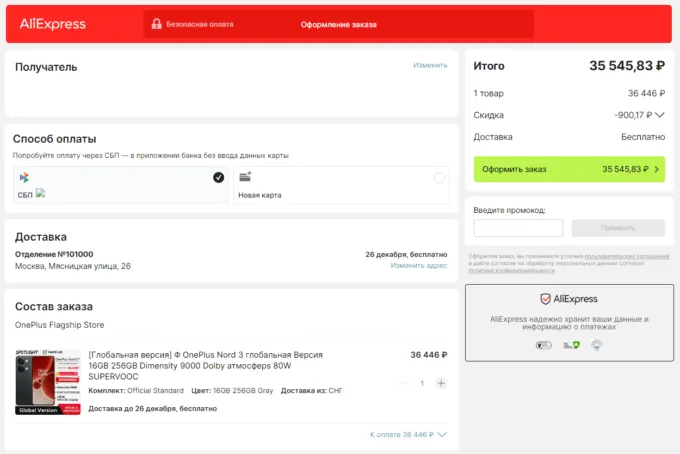Select СБП payment method option

point(121,186)
